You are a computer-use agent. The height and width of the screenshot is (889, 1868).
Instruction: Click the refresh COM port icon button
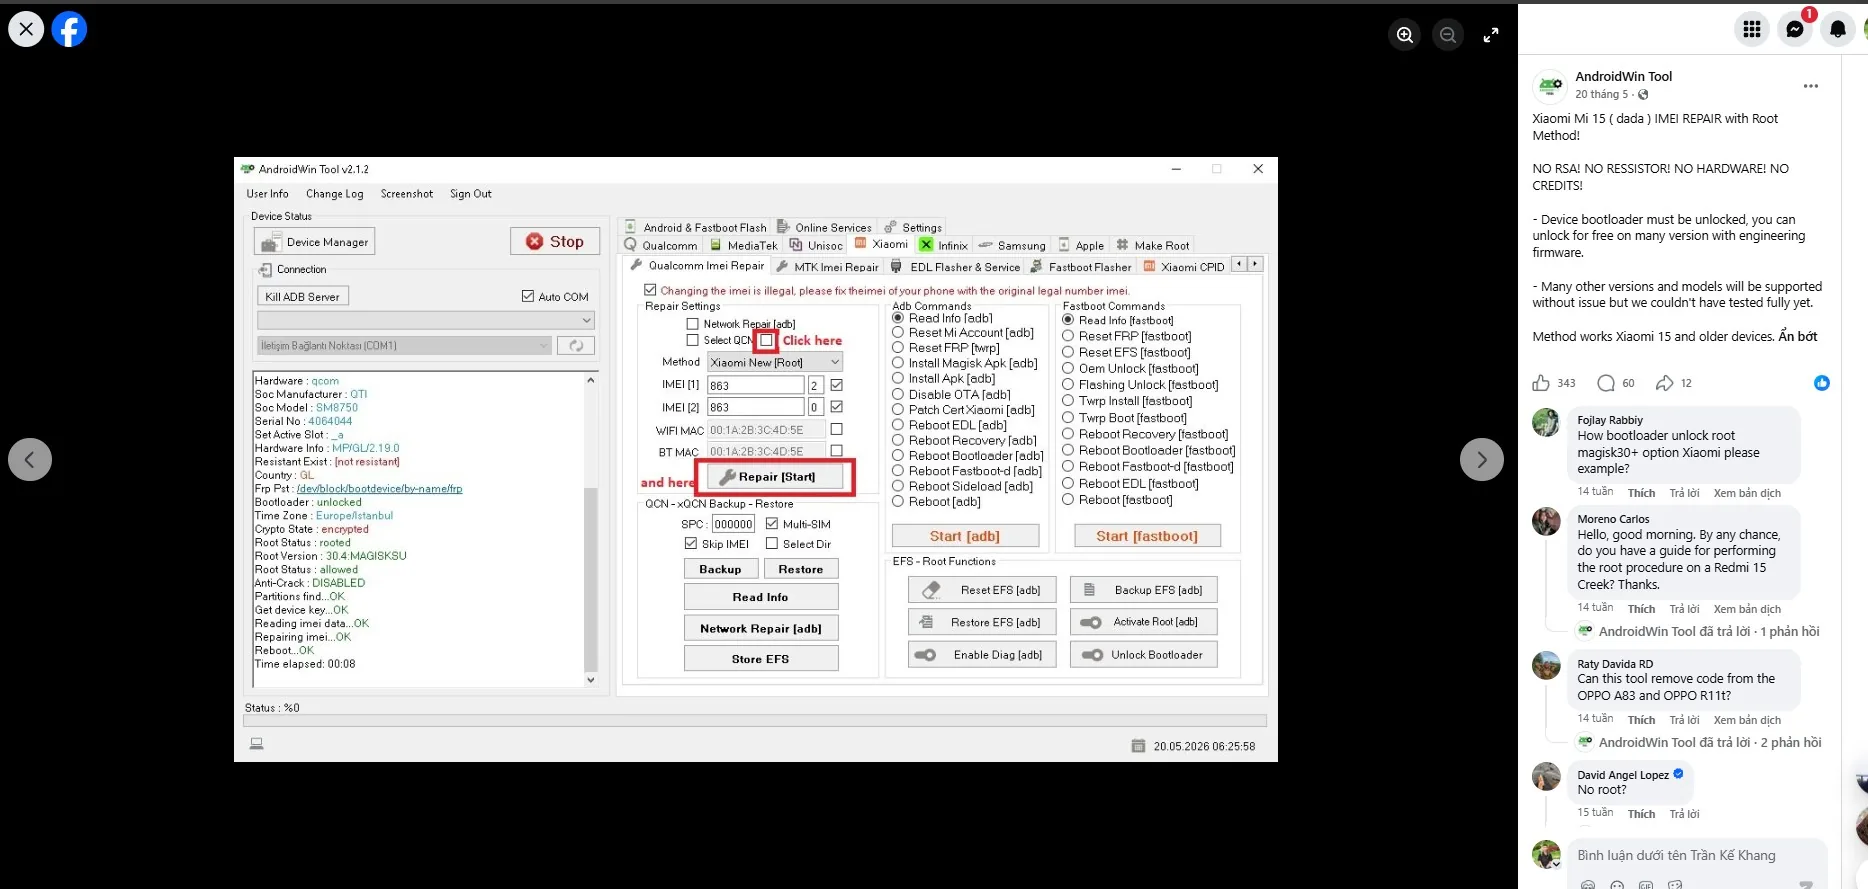click(x=575, y=345)
